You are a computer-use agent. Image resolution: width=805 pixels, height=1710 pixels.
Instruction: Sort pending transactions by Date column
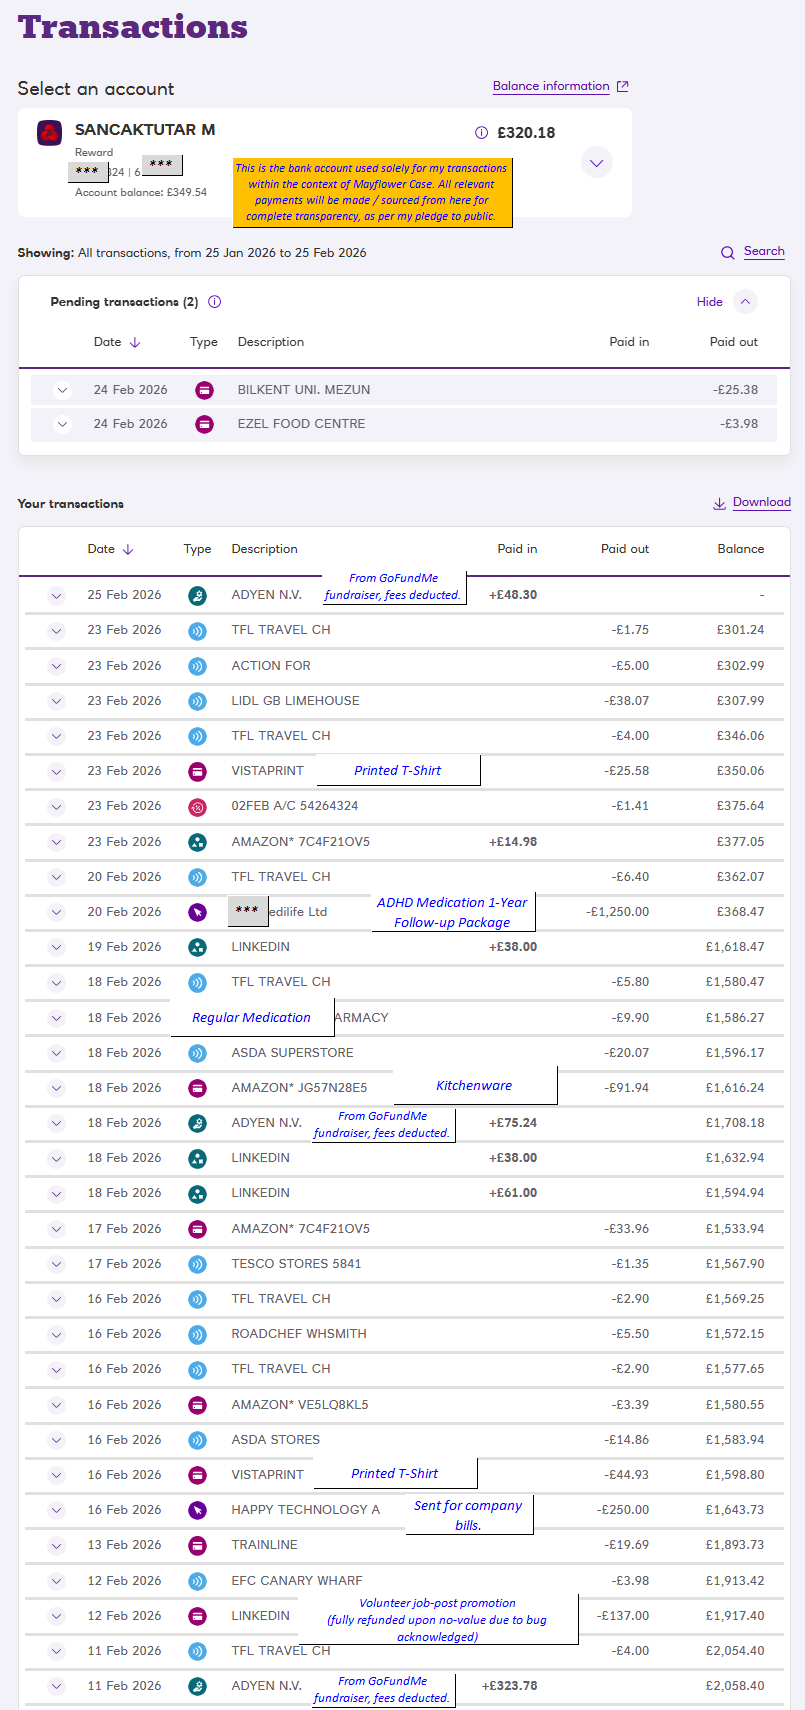(x=116, y=342)
